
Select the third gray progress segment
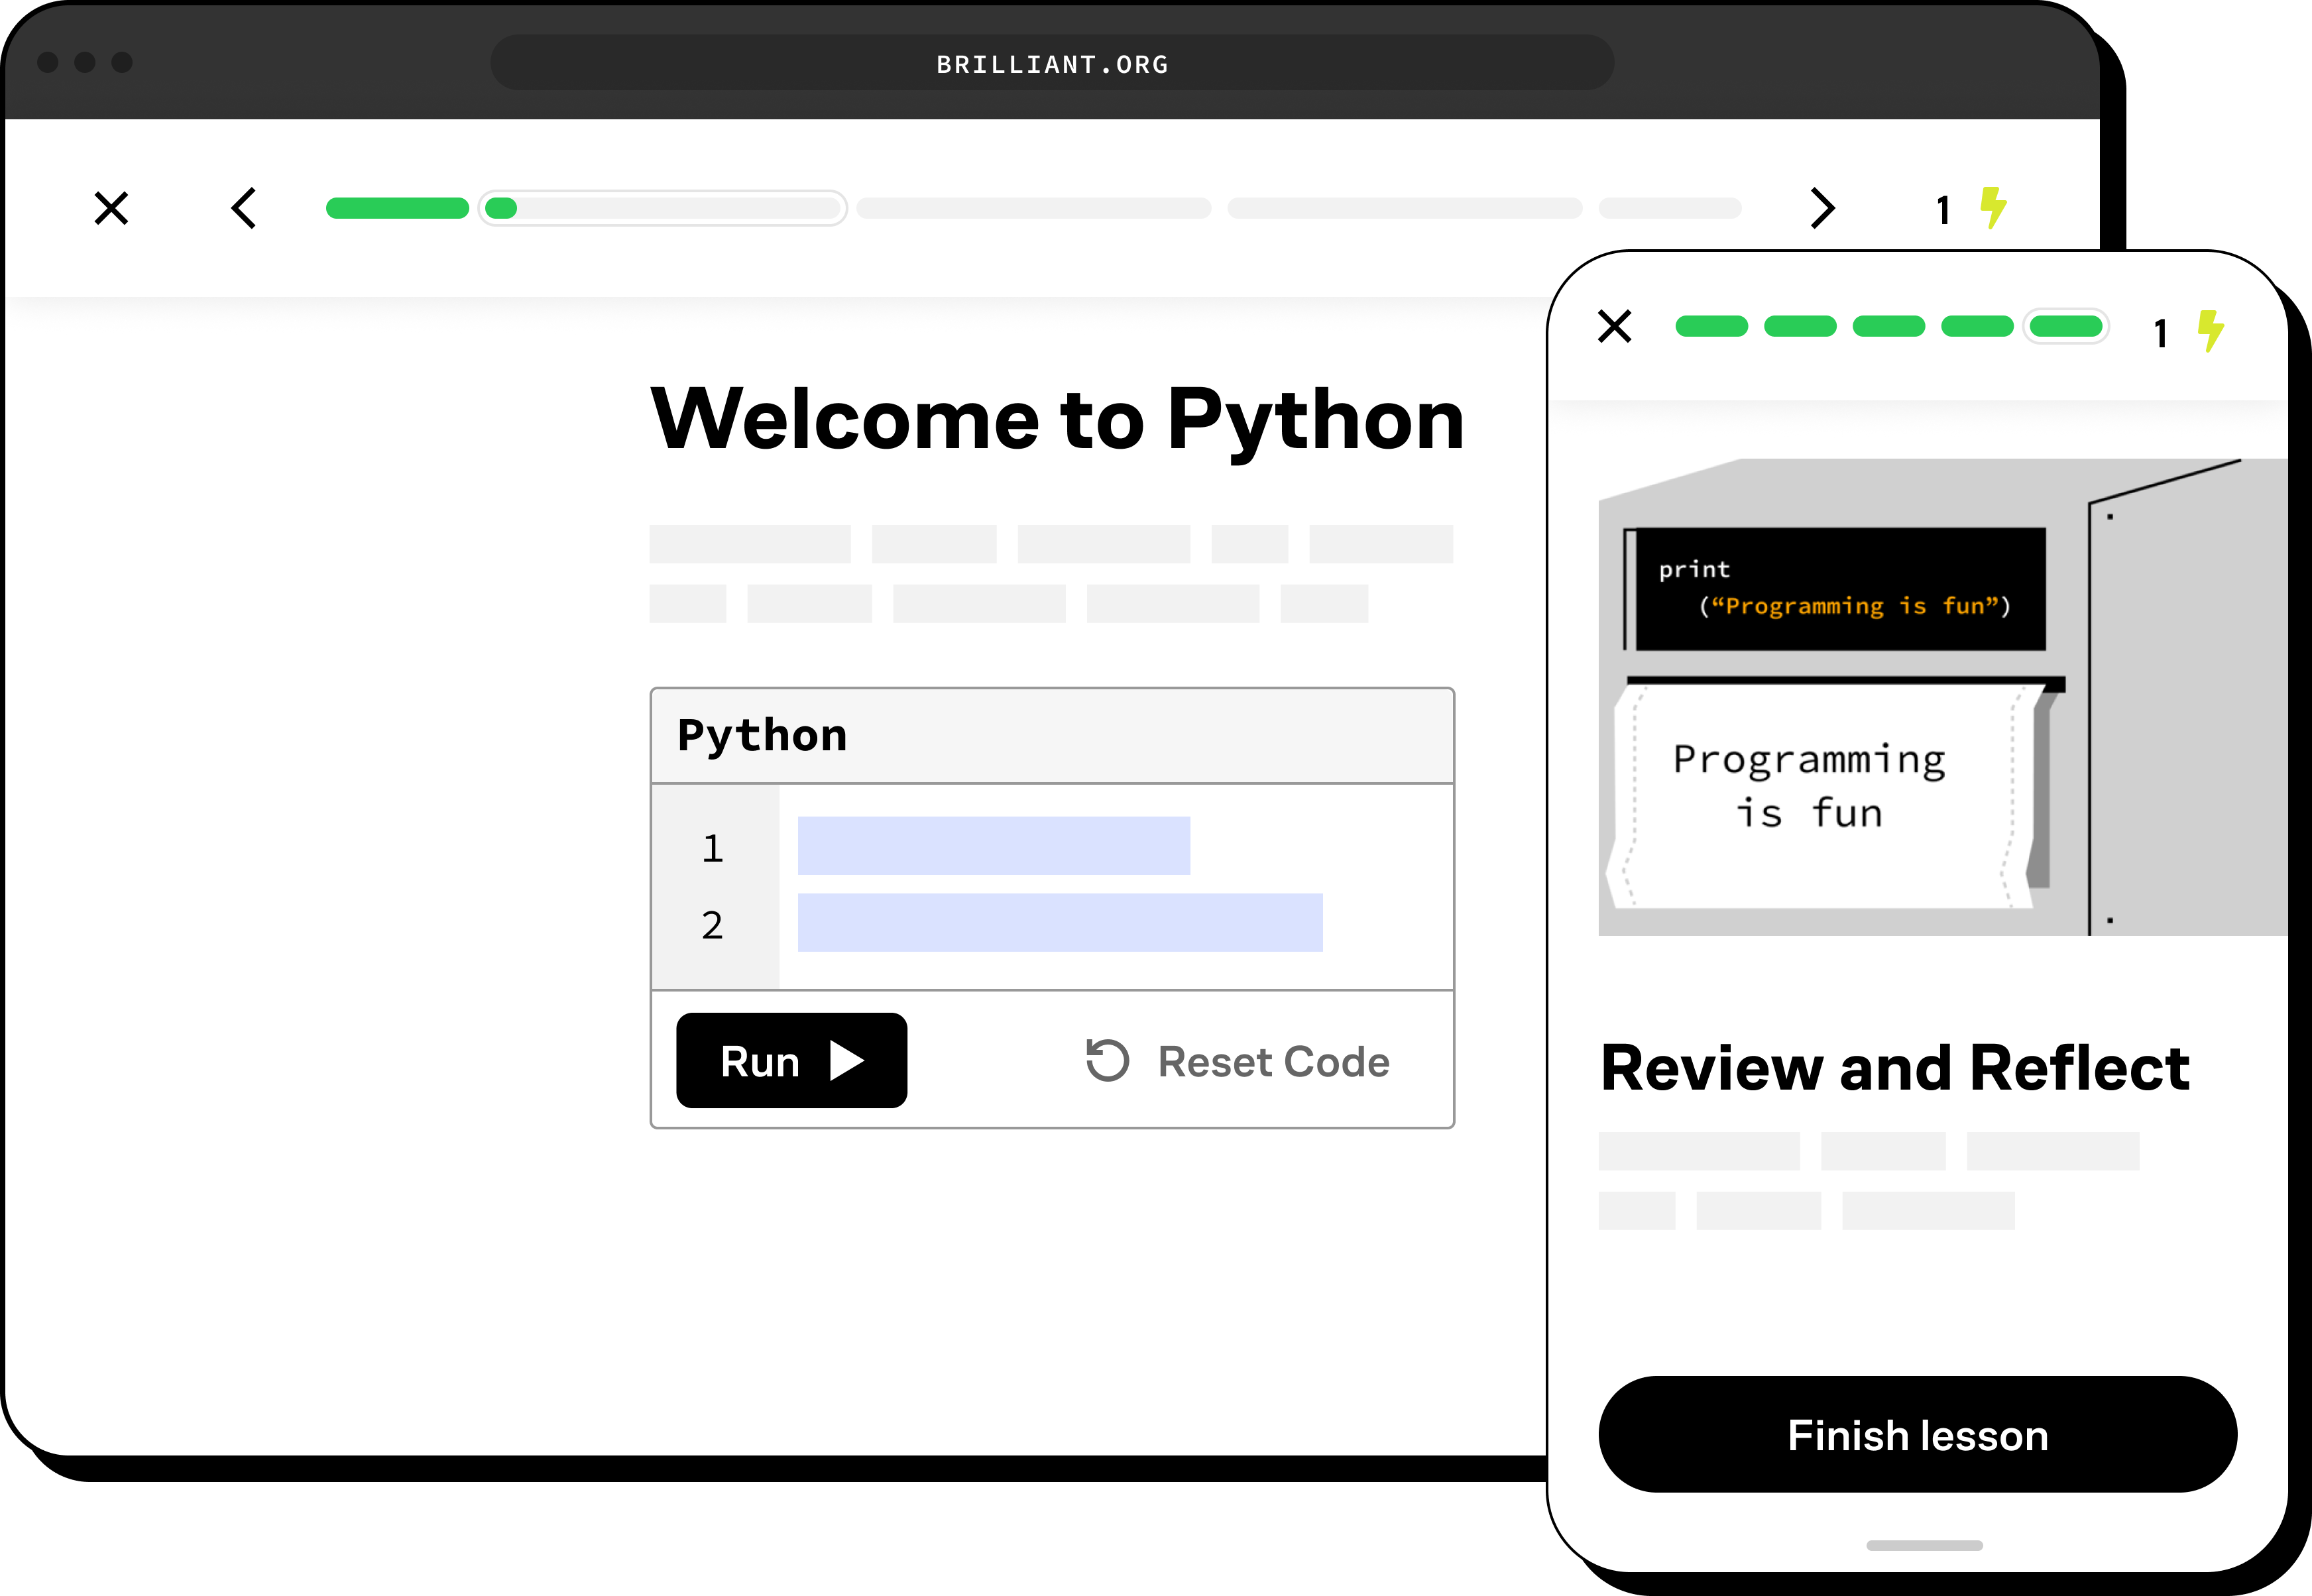tap(1033, 208)
